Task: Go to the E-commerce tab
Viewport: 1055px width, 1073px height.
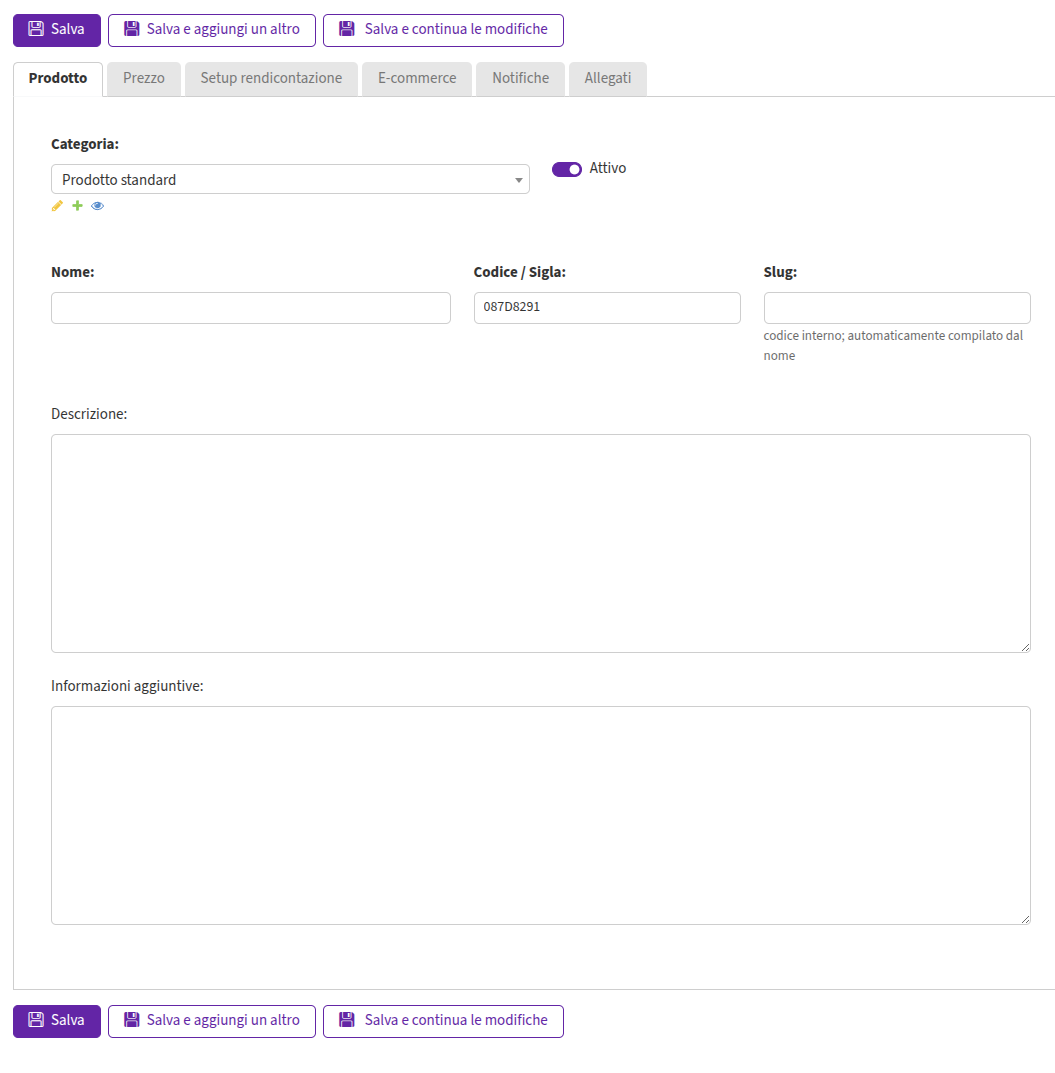Action: click(x=417, y=79)
